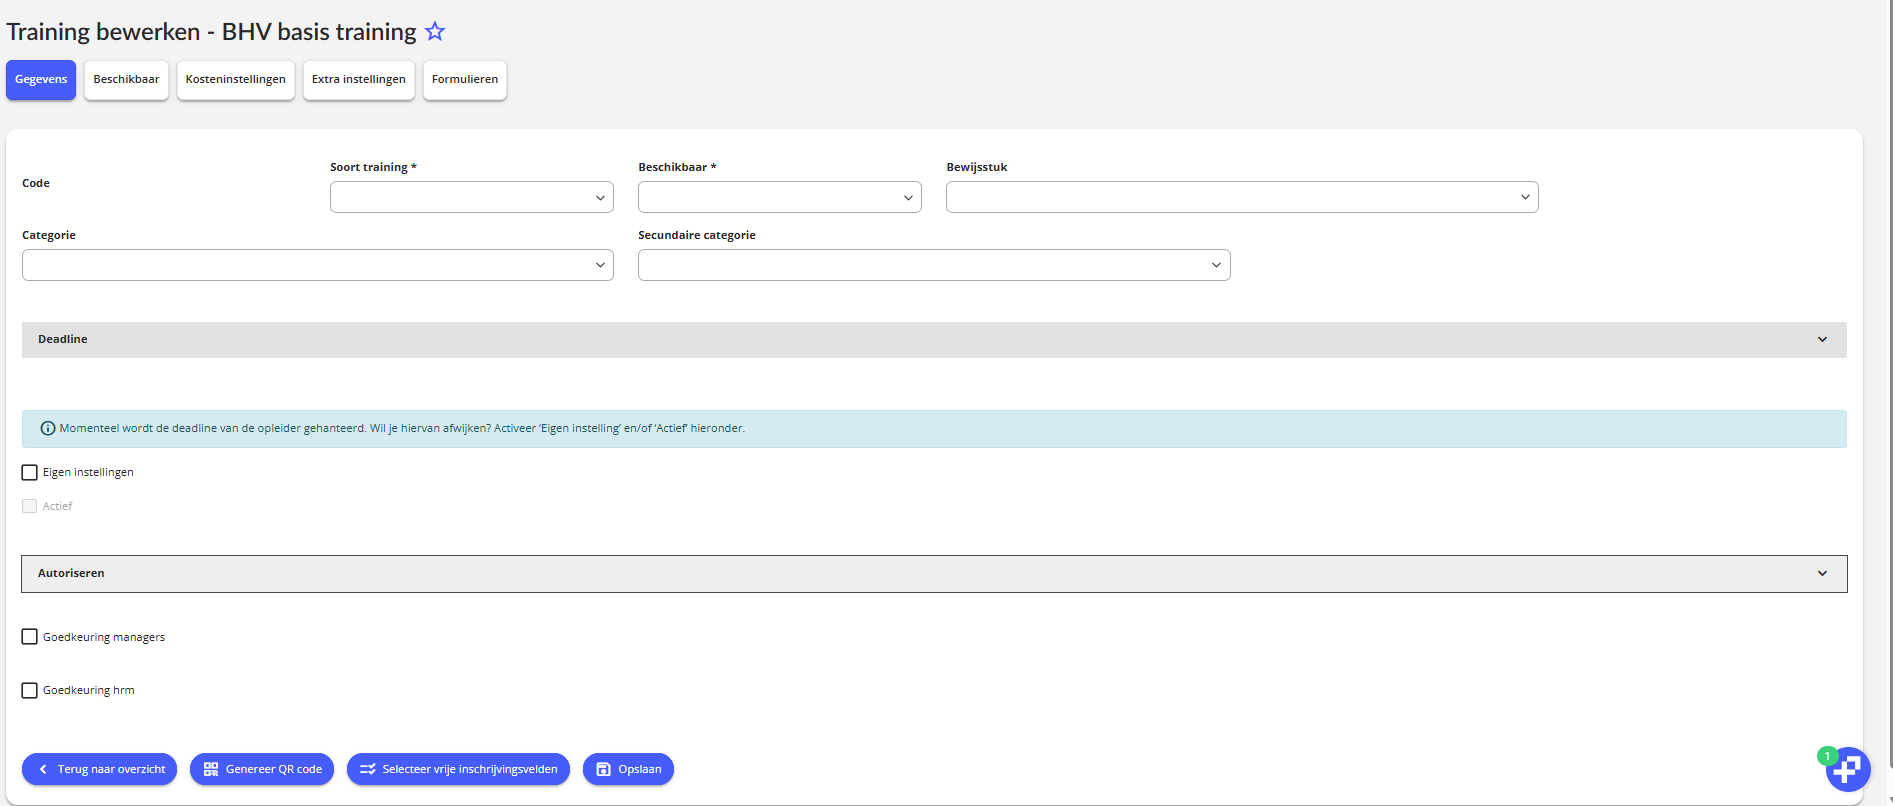Collapse the Autoriseren section
Screen dimensions: 1893x806
point(934,574)
